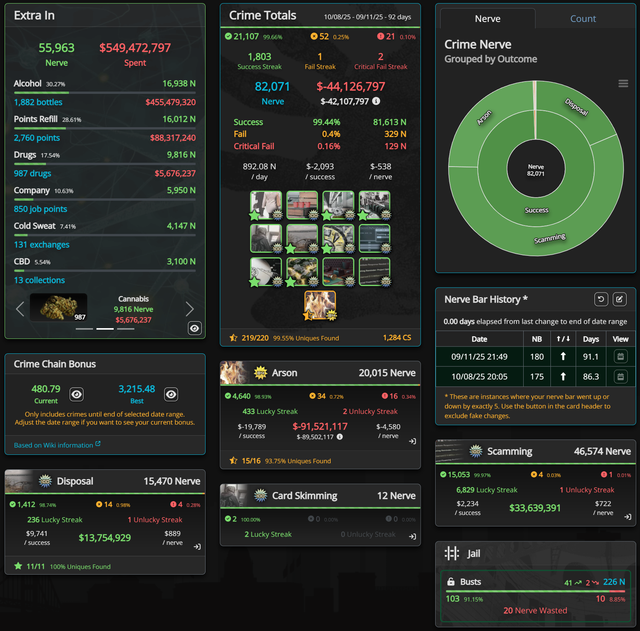The height and width of the screenshot is (631, 640).
Task: Open calendar view for 10/08/25 20:05 row
Action: [620, 376]
